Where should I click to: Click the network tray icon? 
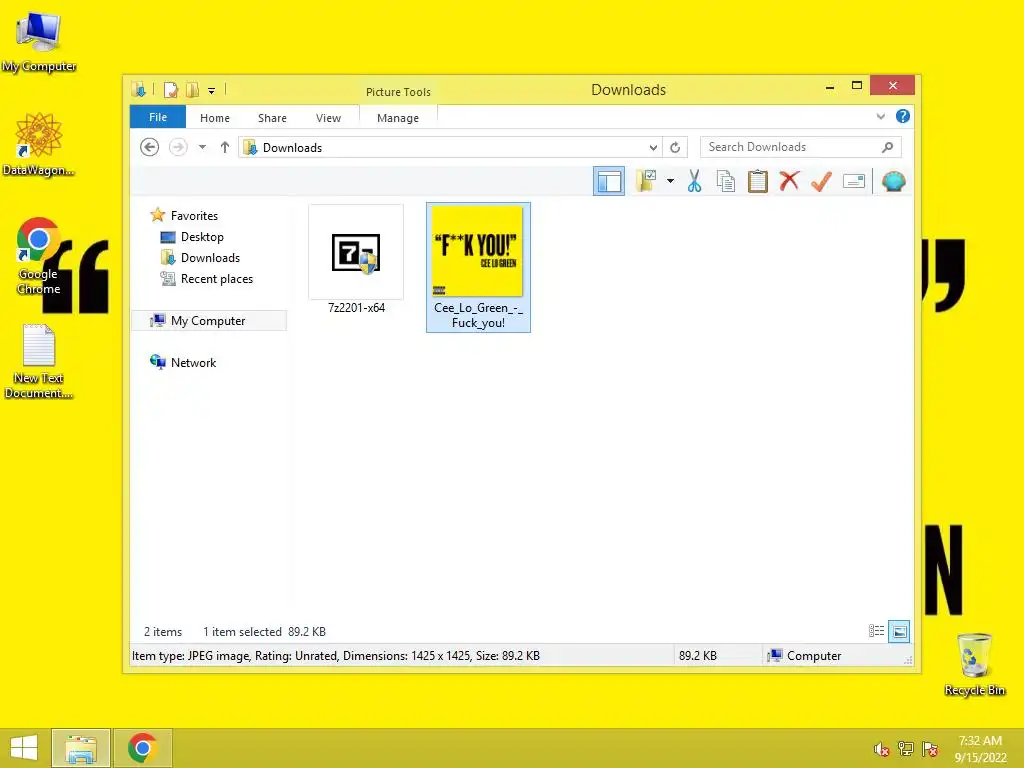pos(905,749)
